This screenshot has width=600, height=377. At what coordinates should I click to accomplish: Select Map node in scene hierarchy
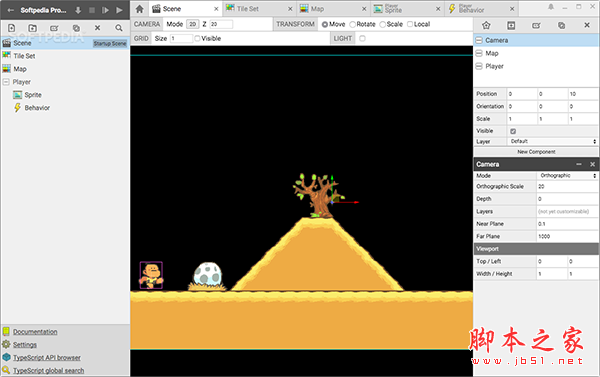point(536,53)
